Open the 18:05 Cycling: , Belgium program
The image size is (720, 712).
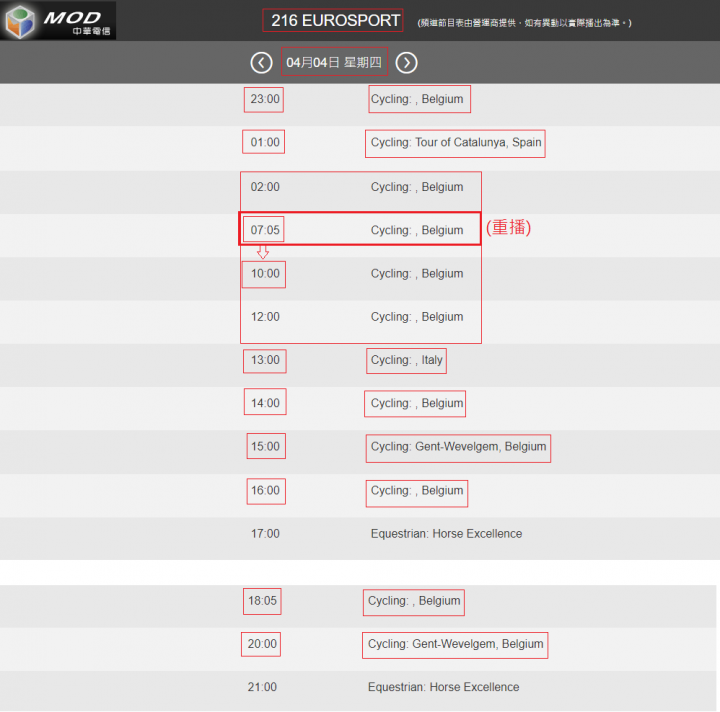tap(414, 600)
